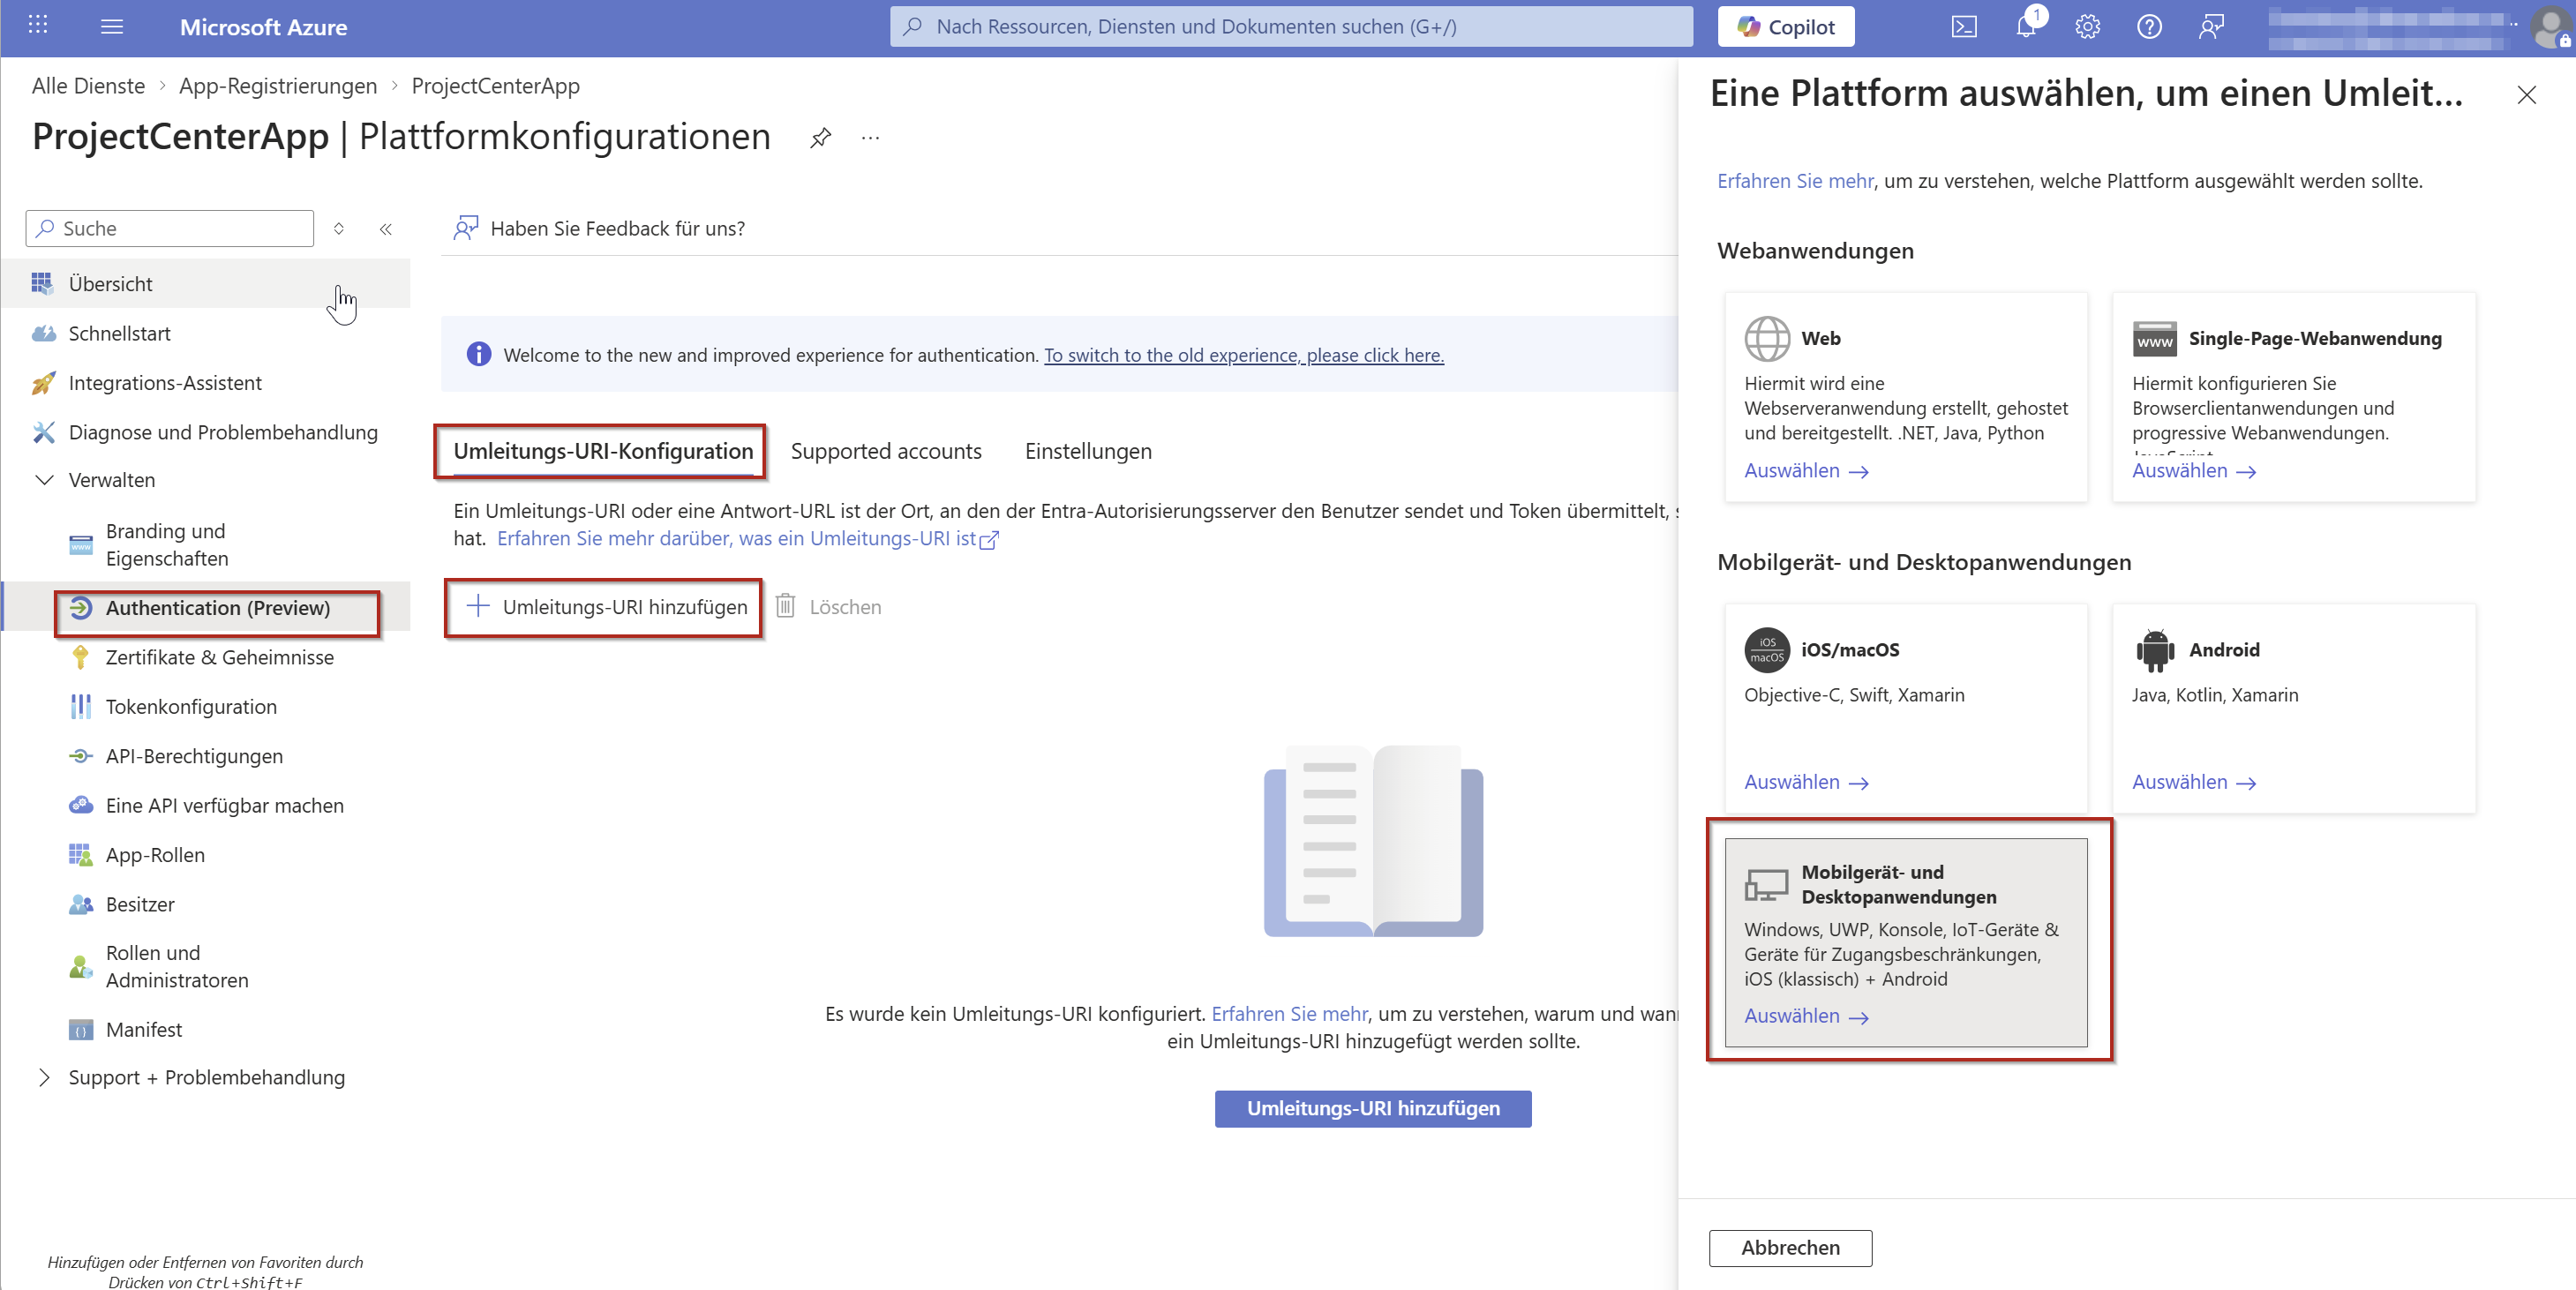Open API-Berechtigungen
The image size is (2576, 1290).
tap(206, 756)
